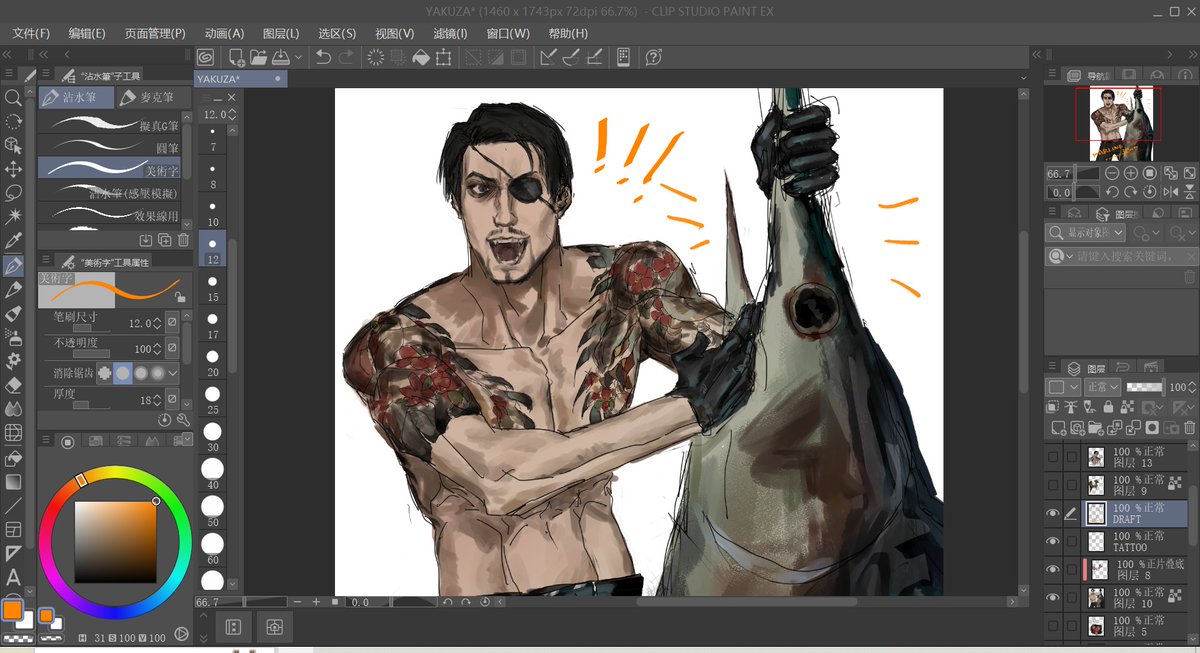Click the help question mark icon
This screenshot has height=653, width=1200.
pyautogui.click(x=654, y=57)
